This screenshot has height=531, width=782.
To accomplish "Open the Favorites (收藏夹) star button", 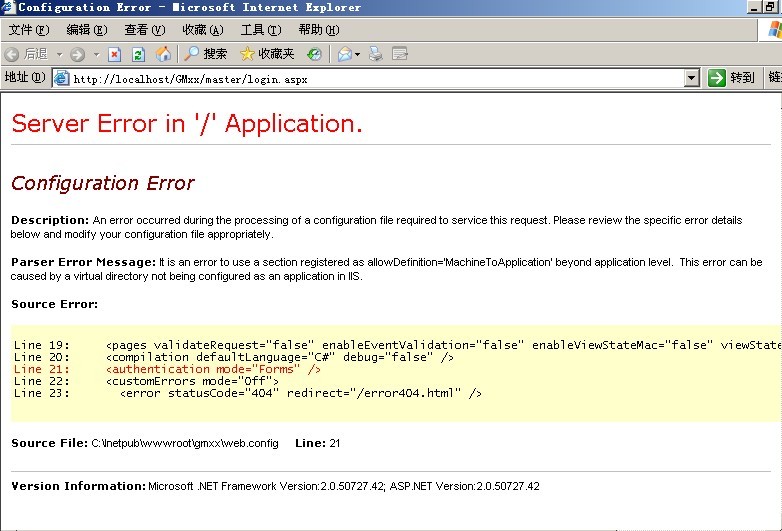I will pyautogui.click(x=267, y=54).
